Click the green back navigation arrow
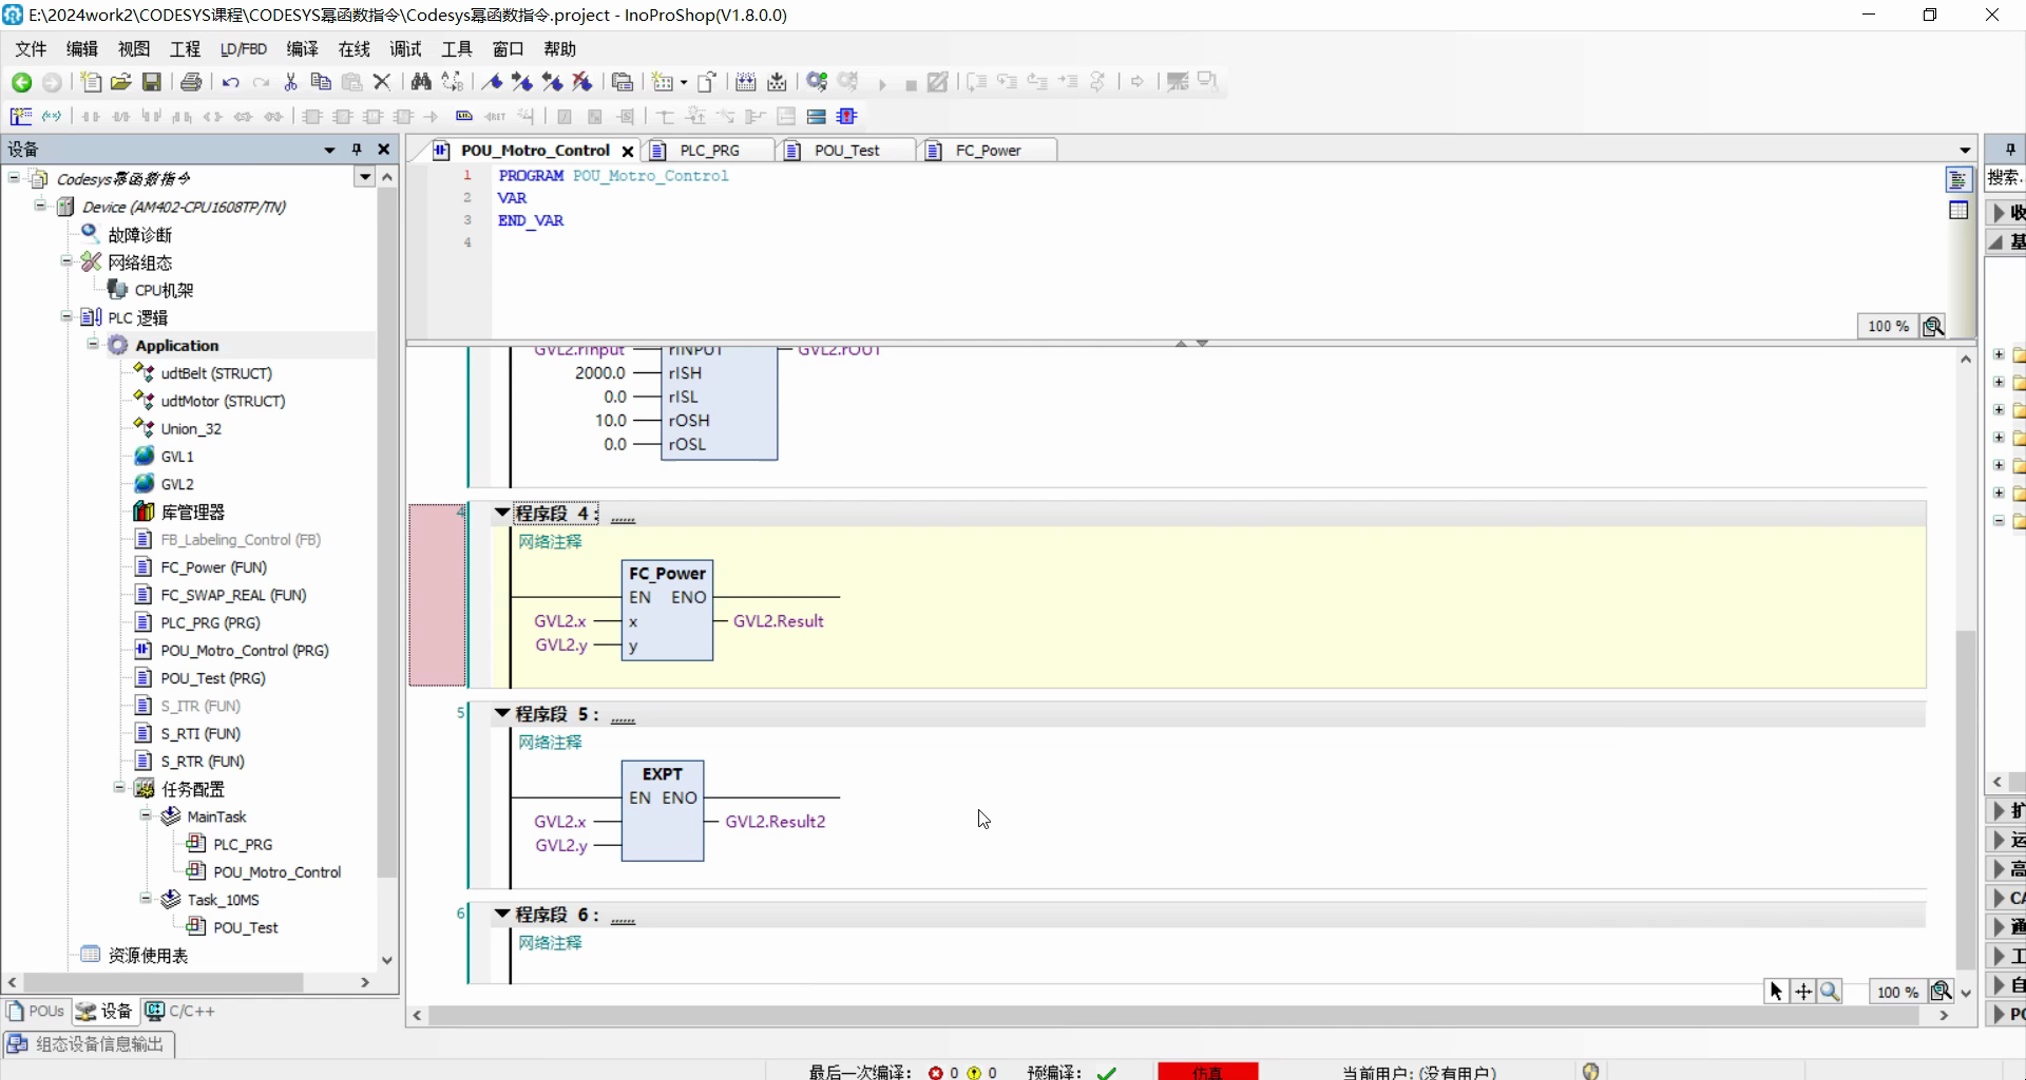 coord(21,82)
